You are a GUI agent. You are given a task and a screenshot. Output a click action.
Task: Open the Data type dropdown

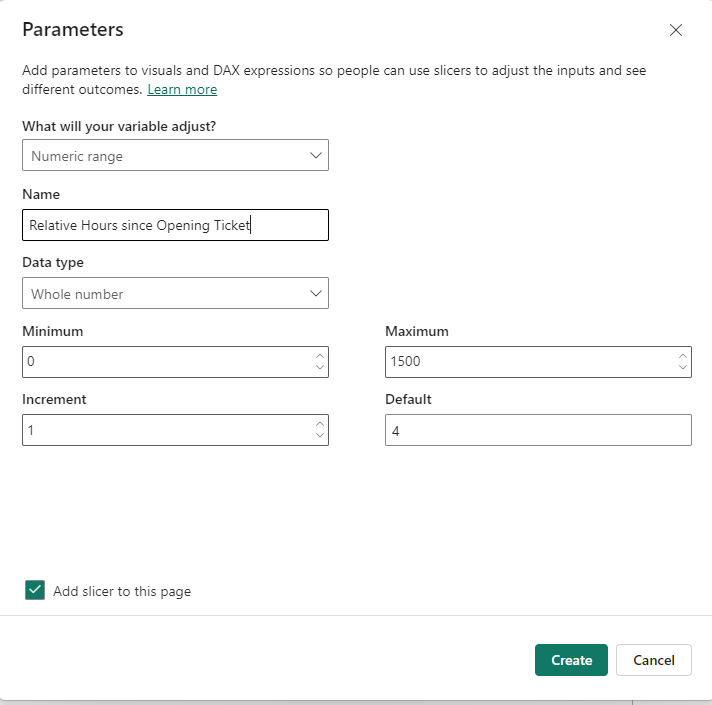tap(175, 294)
